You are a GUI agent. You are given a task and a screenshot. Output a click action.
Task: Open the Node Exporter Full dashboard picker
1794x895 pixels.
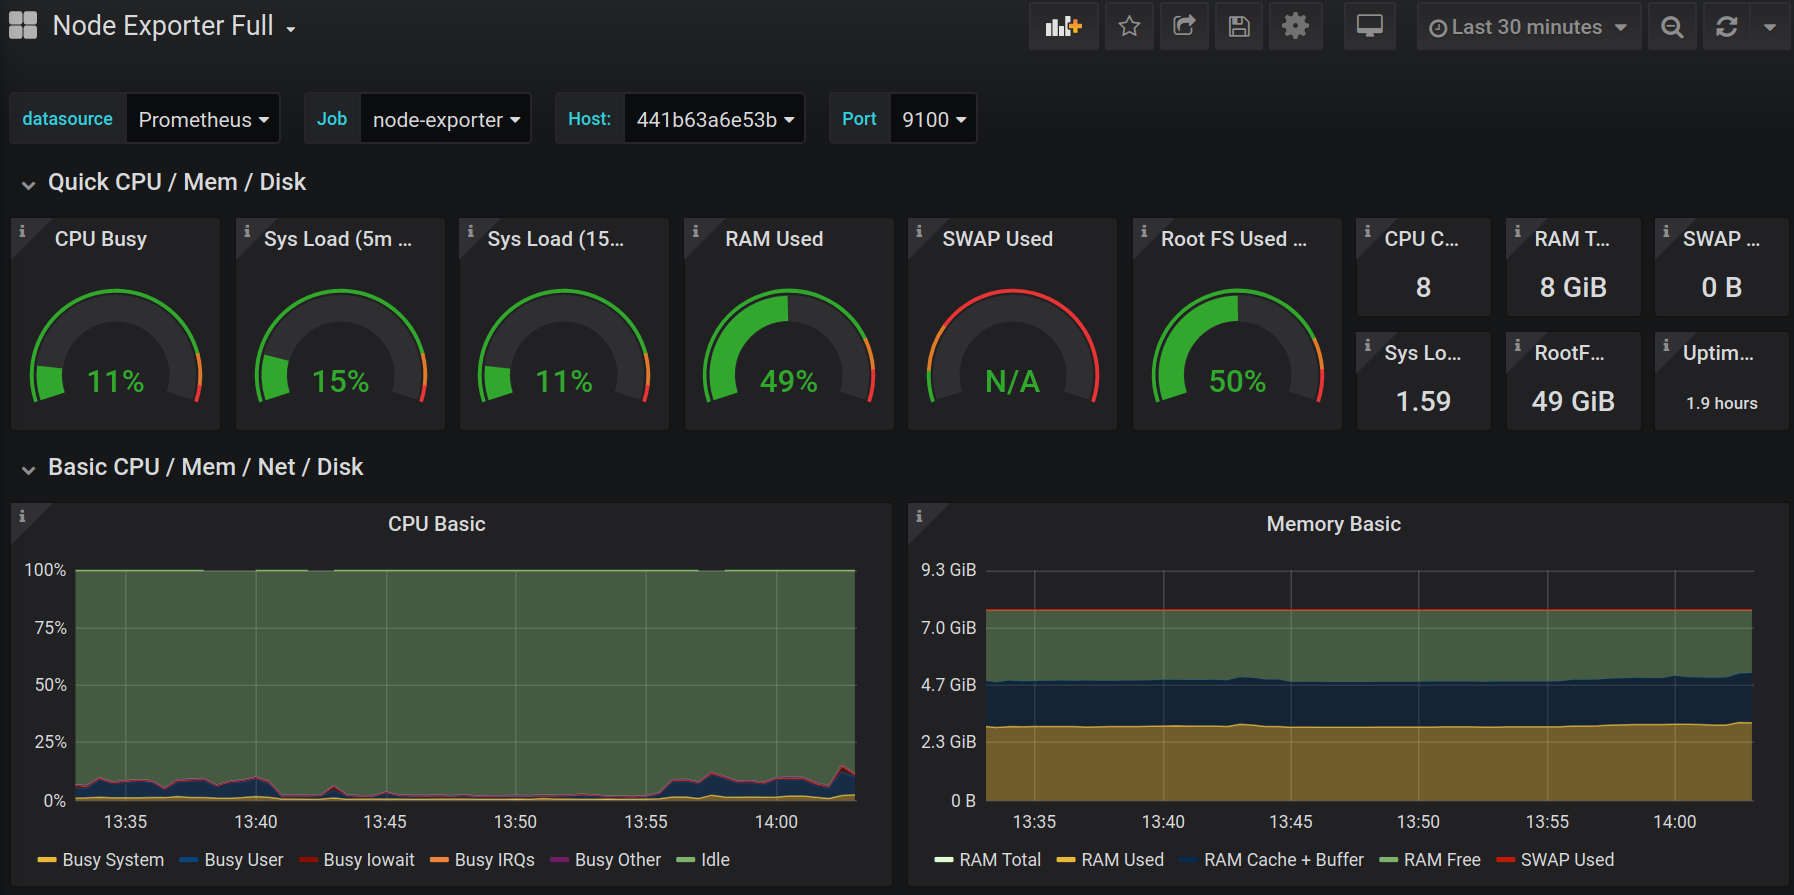174,26
